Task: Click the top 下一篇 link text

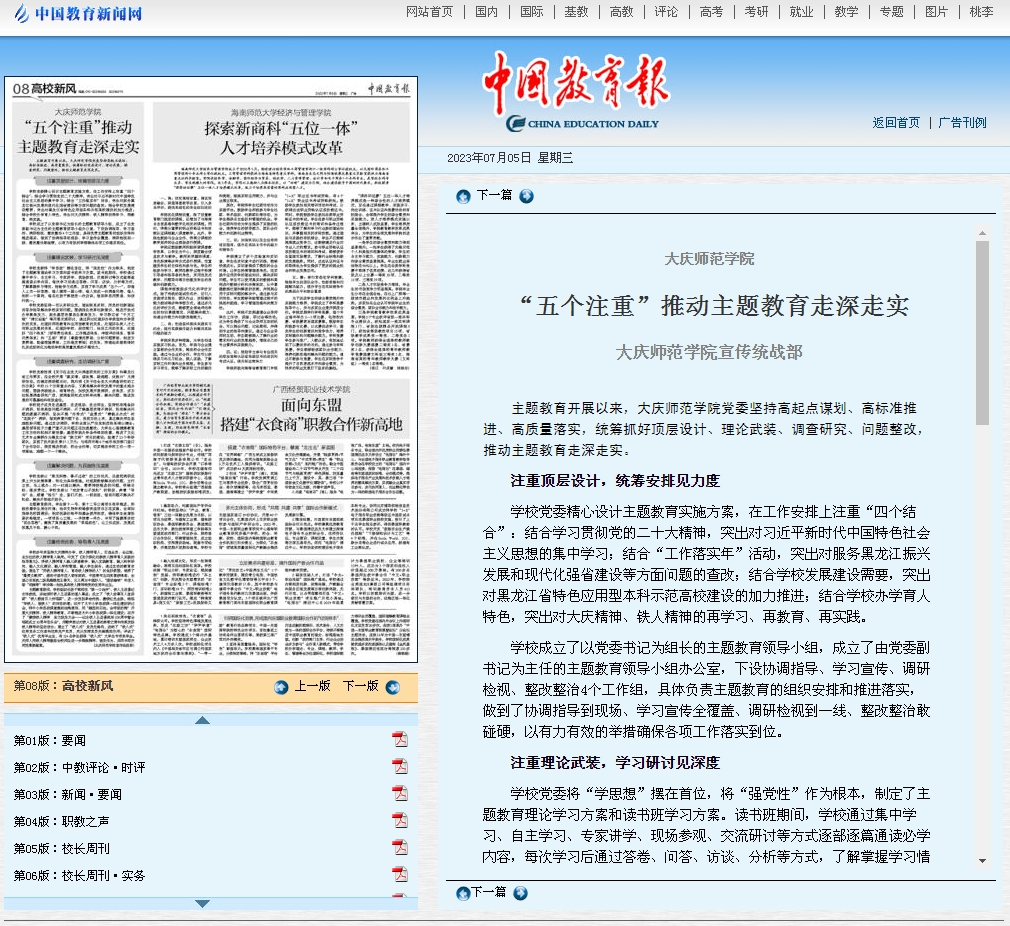Action: (x=494, y=195)
